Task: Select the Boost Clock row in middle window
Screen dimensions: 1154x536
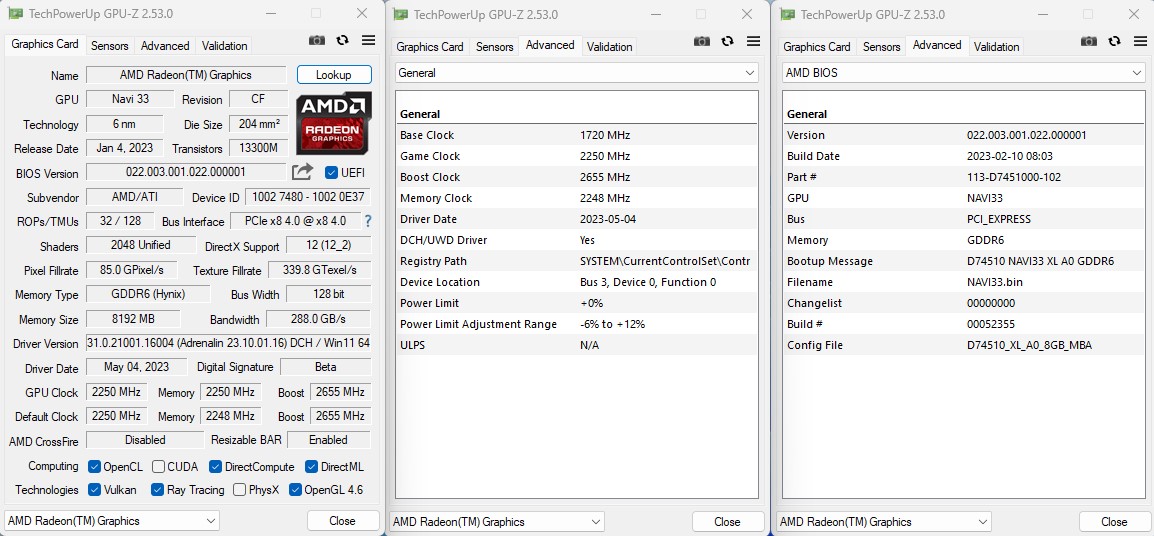Action: pos(576,177)
